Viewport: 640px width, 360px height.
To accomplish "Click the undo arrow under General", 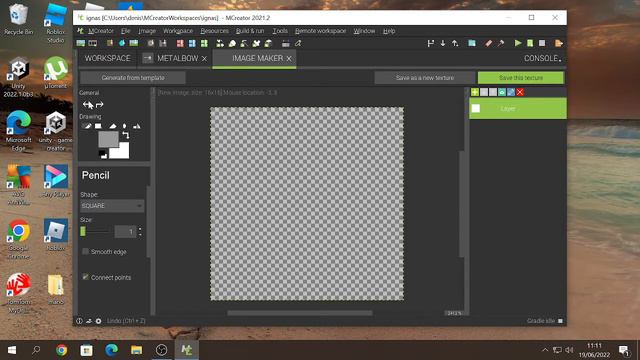I will coord(87,105).
